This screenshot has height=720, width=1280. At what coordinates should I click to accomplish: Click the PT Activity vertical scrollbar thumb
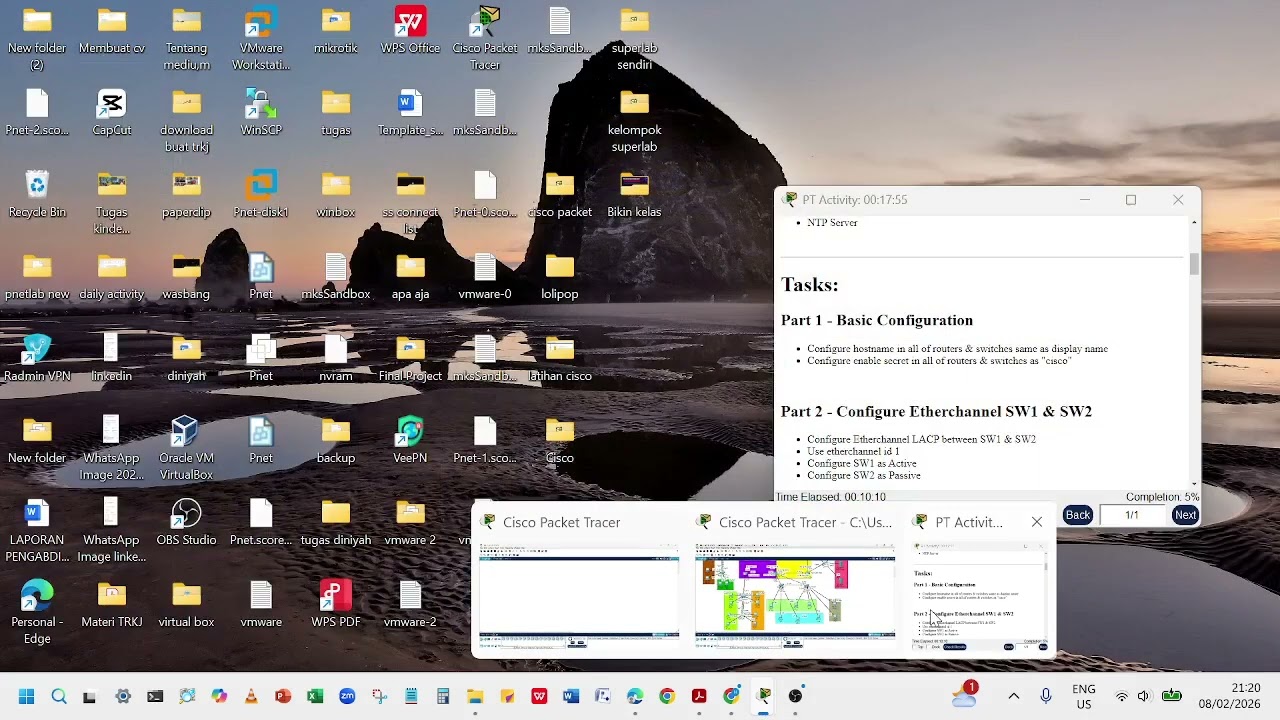click(x=1194, y=263)
